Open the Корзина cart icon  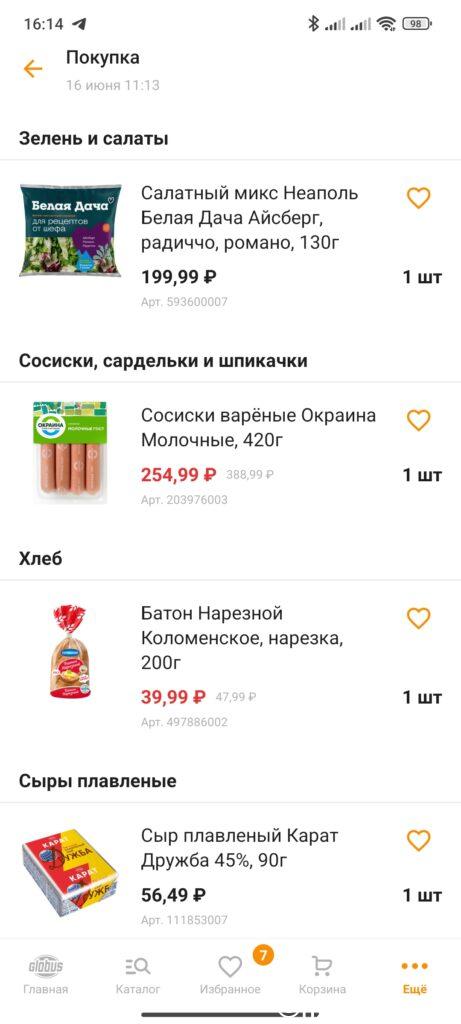pyautogui.click(x=322, y=975)
